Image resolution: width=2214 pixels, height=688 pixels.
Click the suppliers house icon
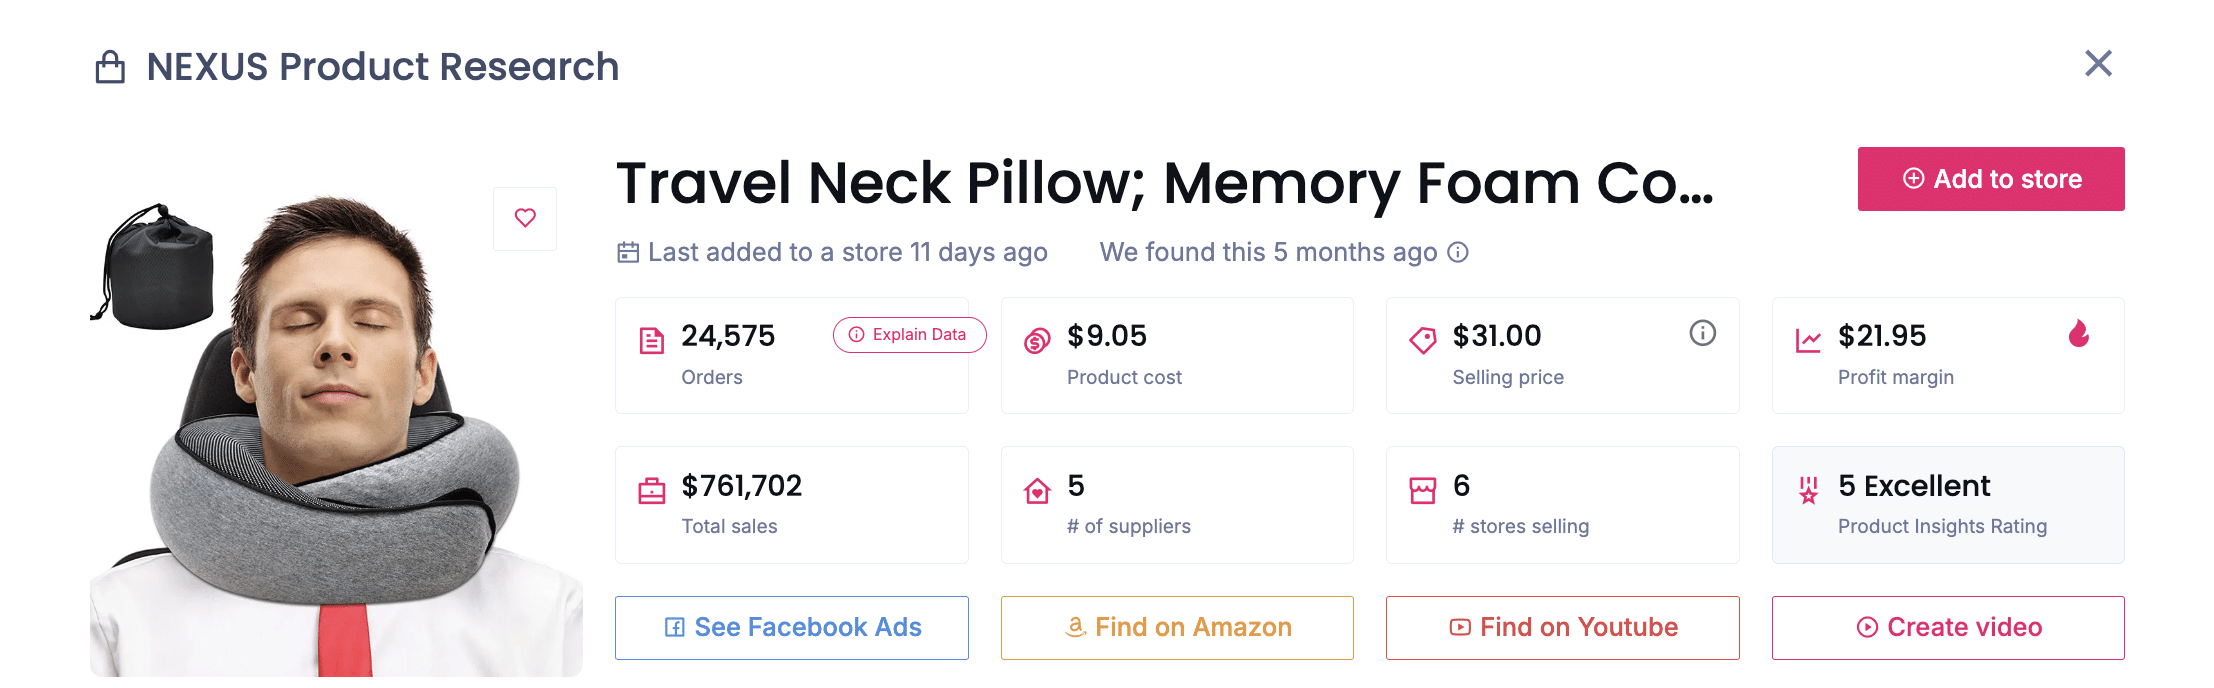(1036, 490)
